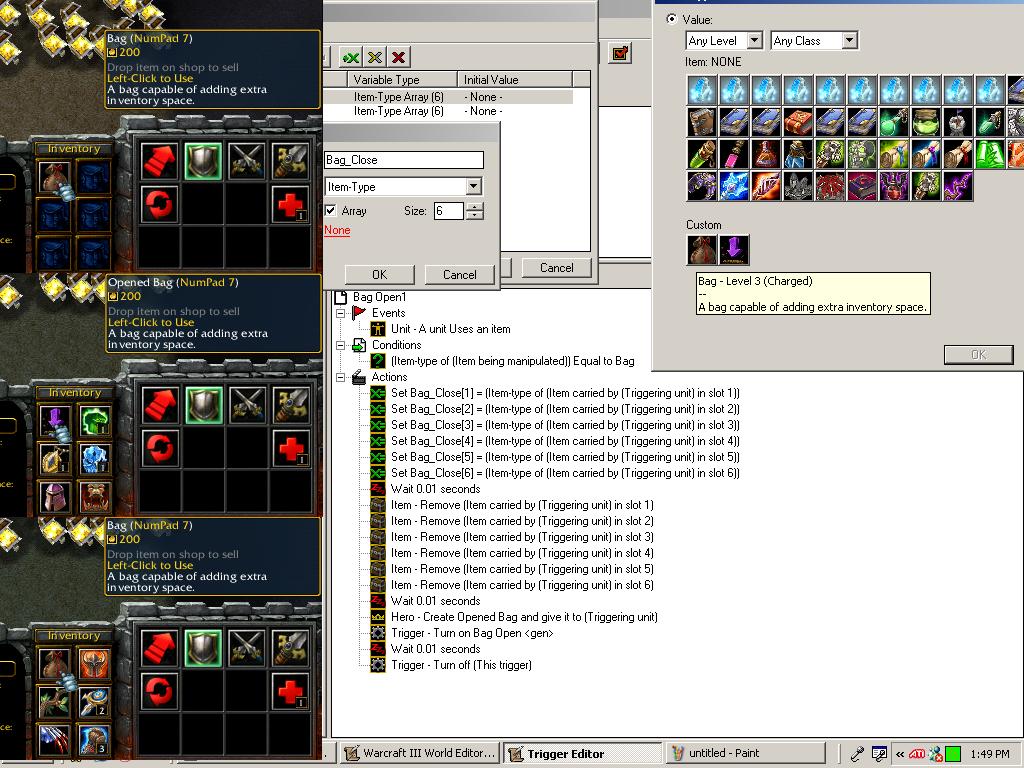Switch to Trigger Editor taskbar item
Image resolution: width=1024 pixels, height=768 pixels.
583,754
